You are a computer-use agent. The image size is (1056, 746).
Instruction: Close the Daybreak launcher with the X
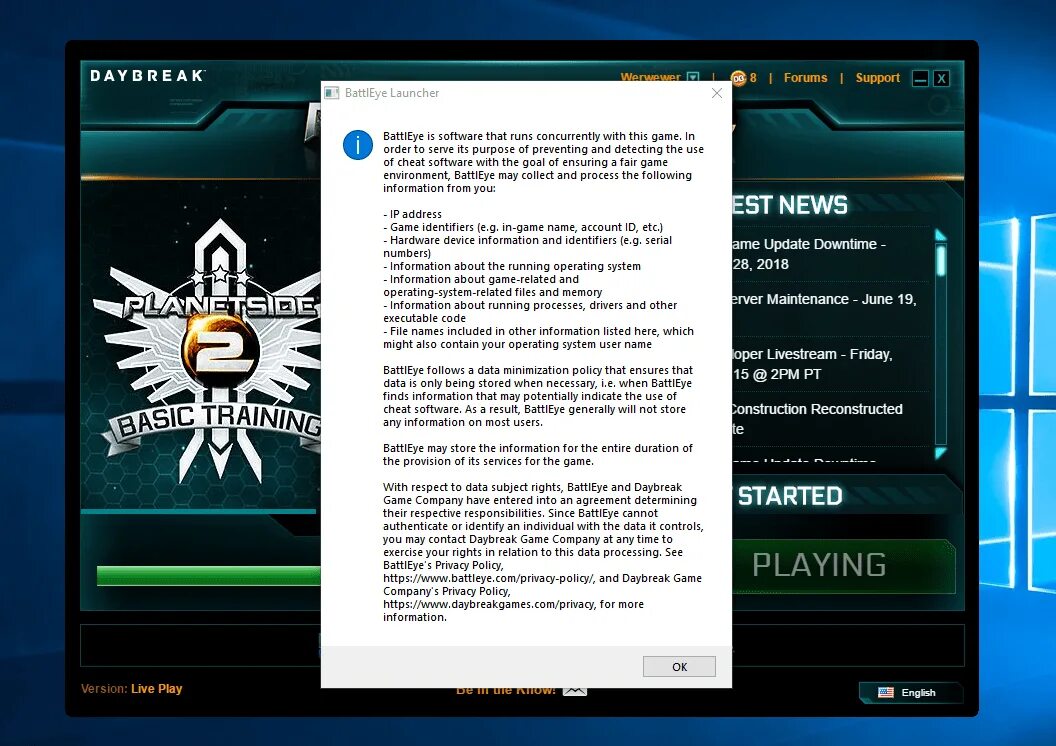[942, 79]
